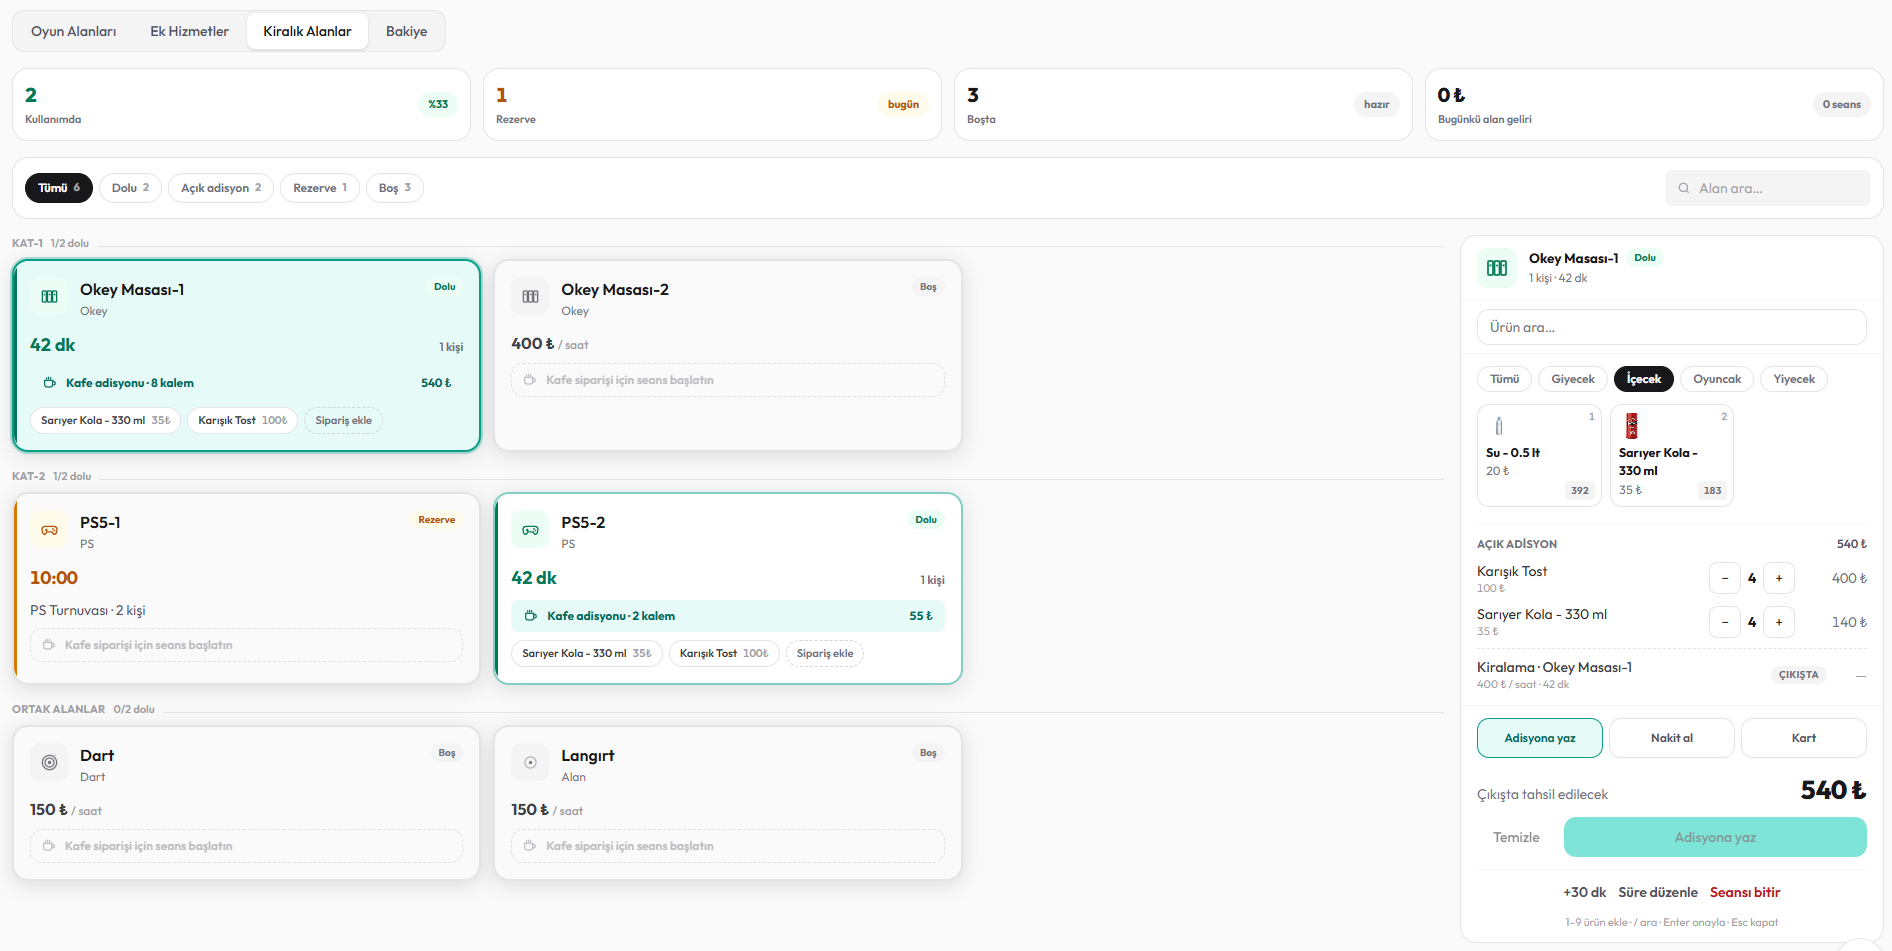Show only Boş areas
1892x951 pixels.
click(395, 188)
